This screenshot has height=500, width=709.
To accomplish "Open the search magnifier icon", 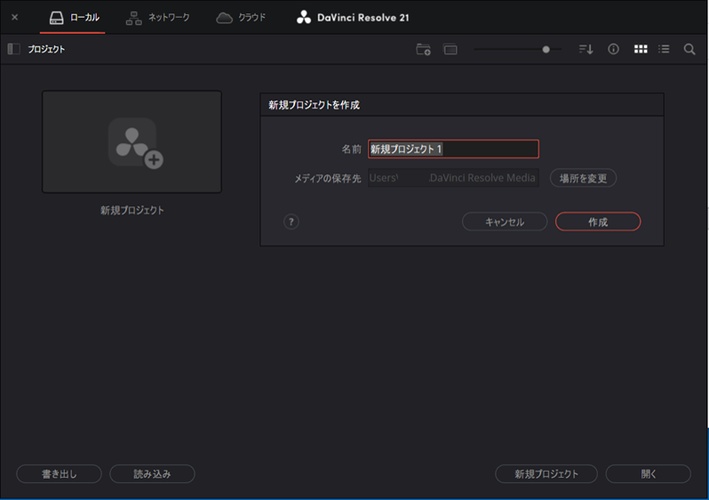I will (x=689, y=49).
